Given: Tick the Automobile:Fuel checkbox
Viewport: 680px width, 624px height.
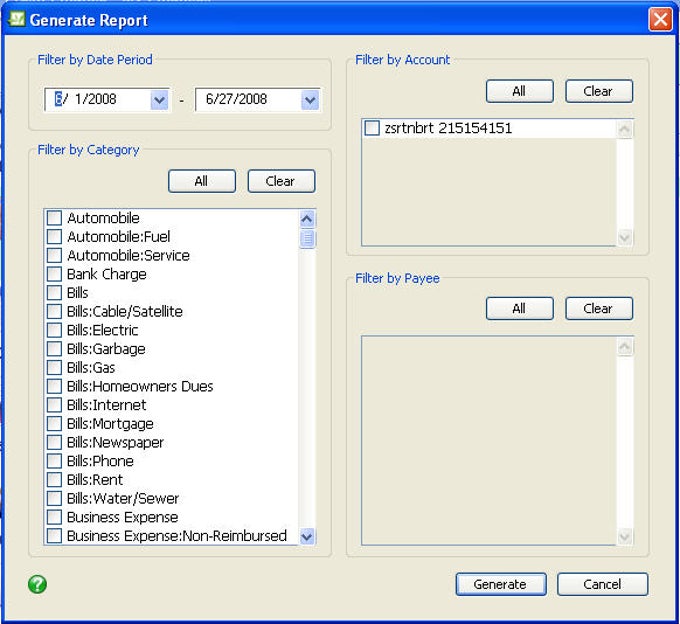Looking at the screenshot, I should click(54, 236).
